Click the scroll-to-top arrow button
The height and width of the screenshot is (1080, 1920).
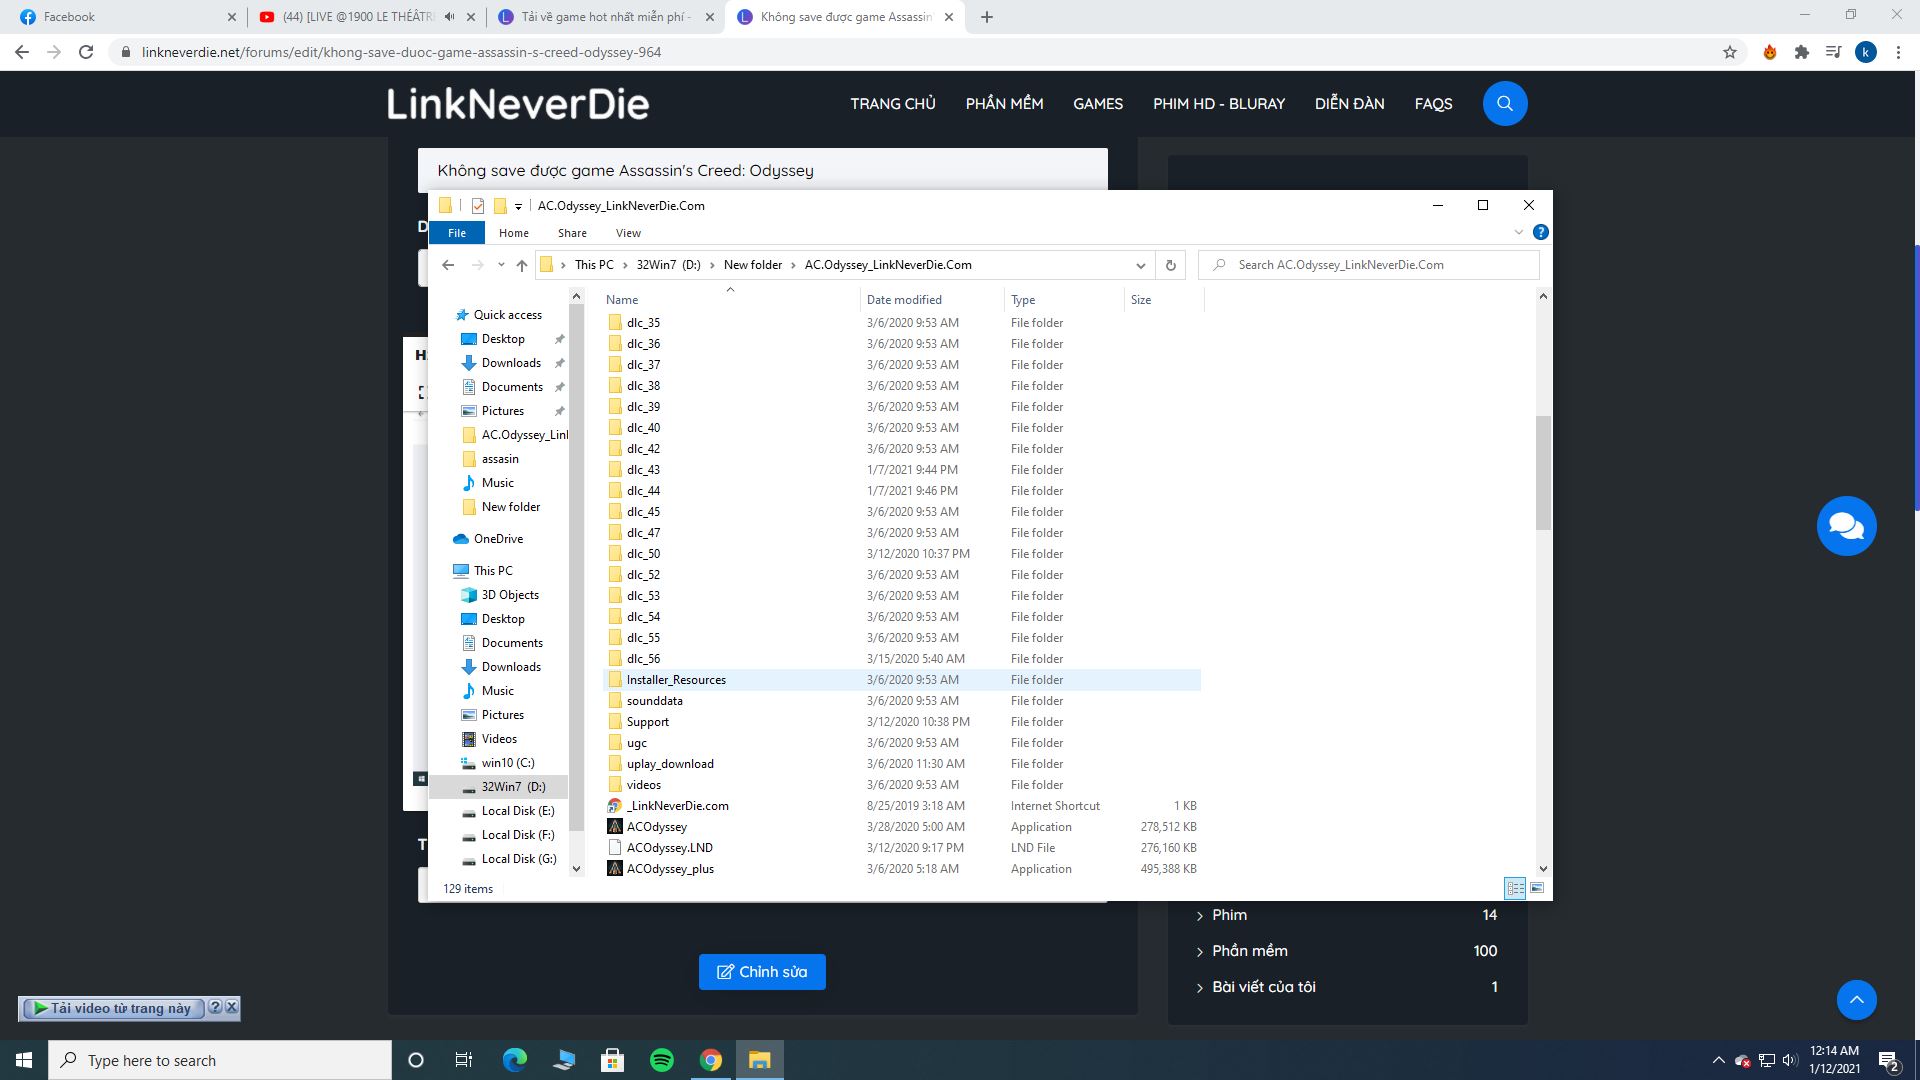pos(1856,1000)
